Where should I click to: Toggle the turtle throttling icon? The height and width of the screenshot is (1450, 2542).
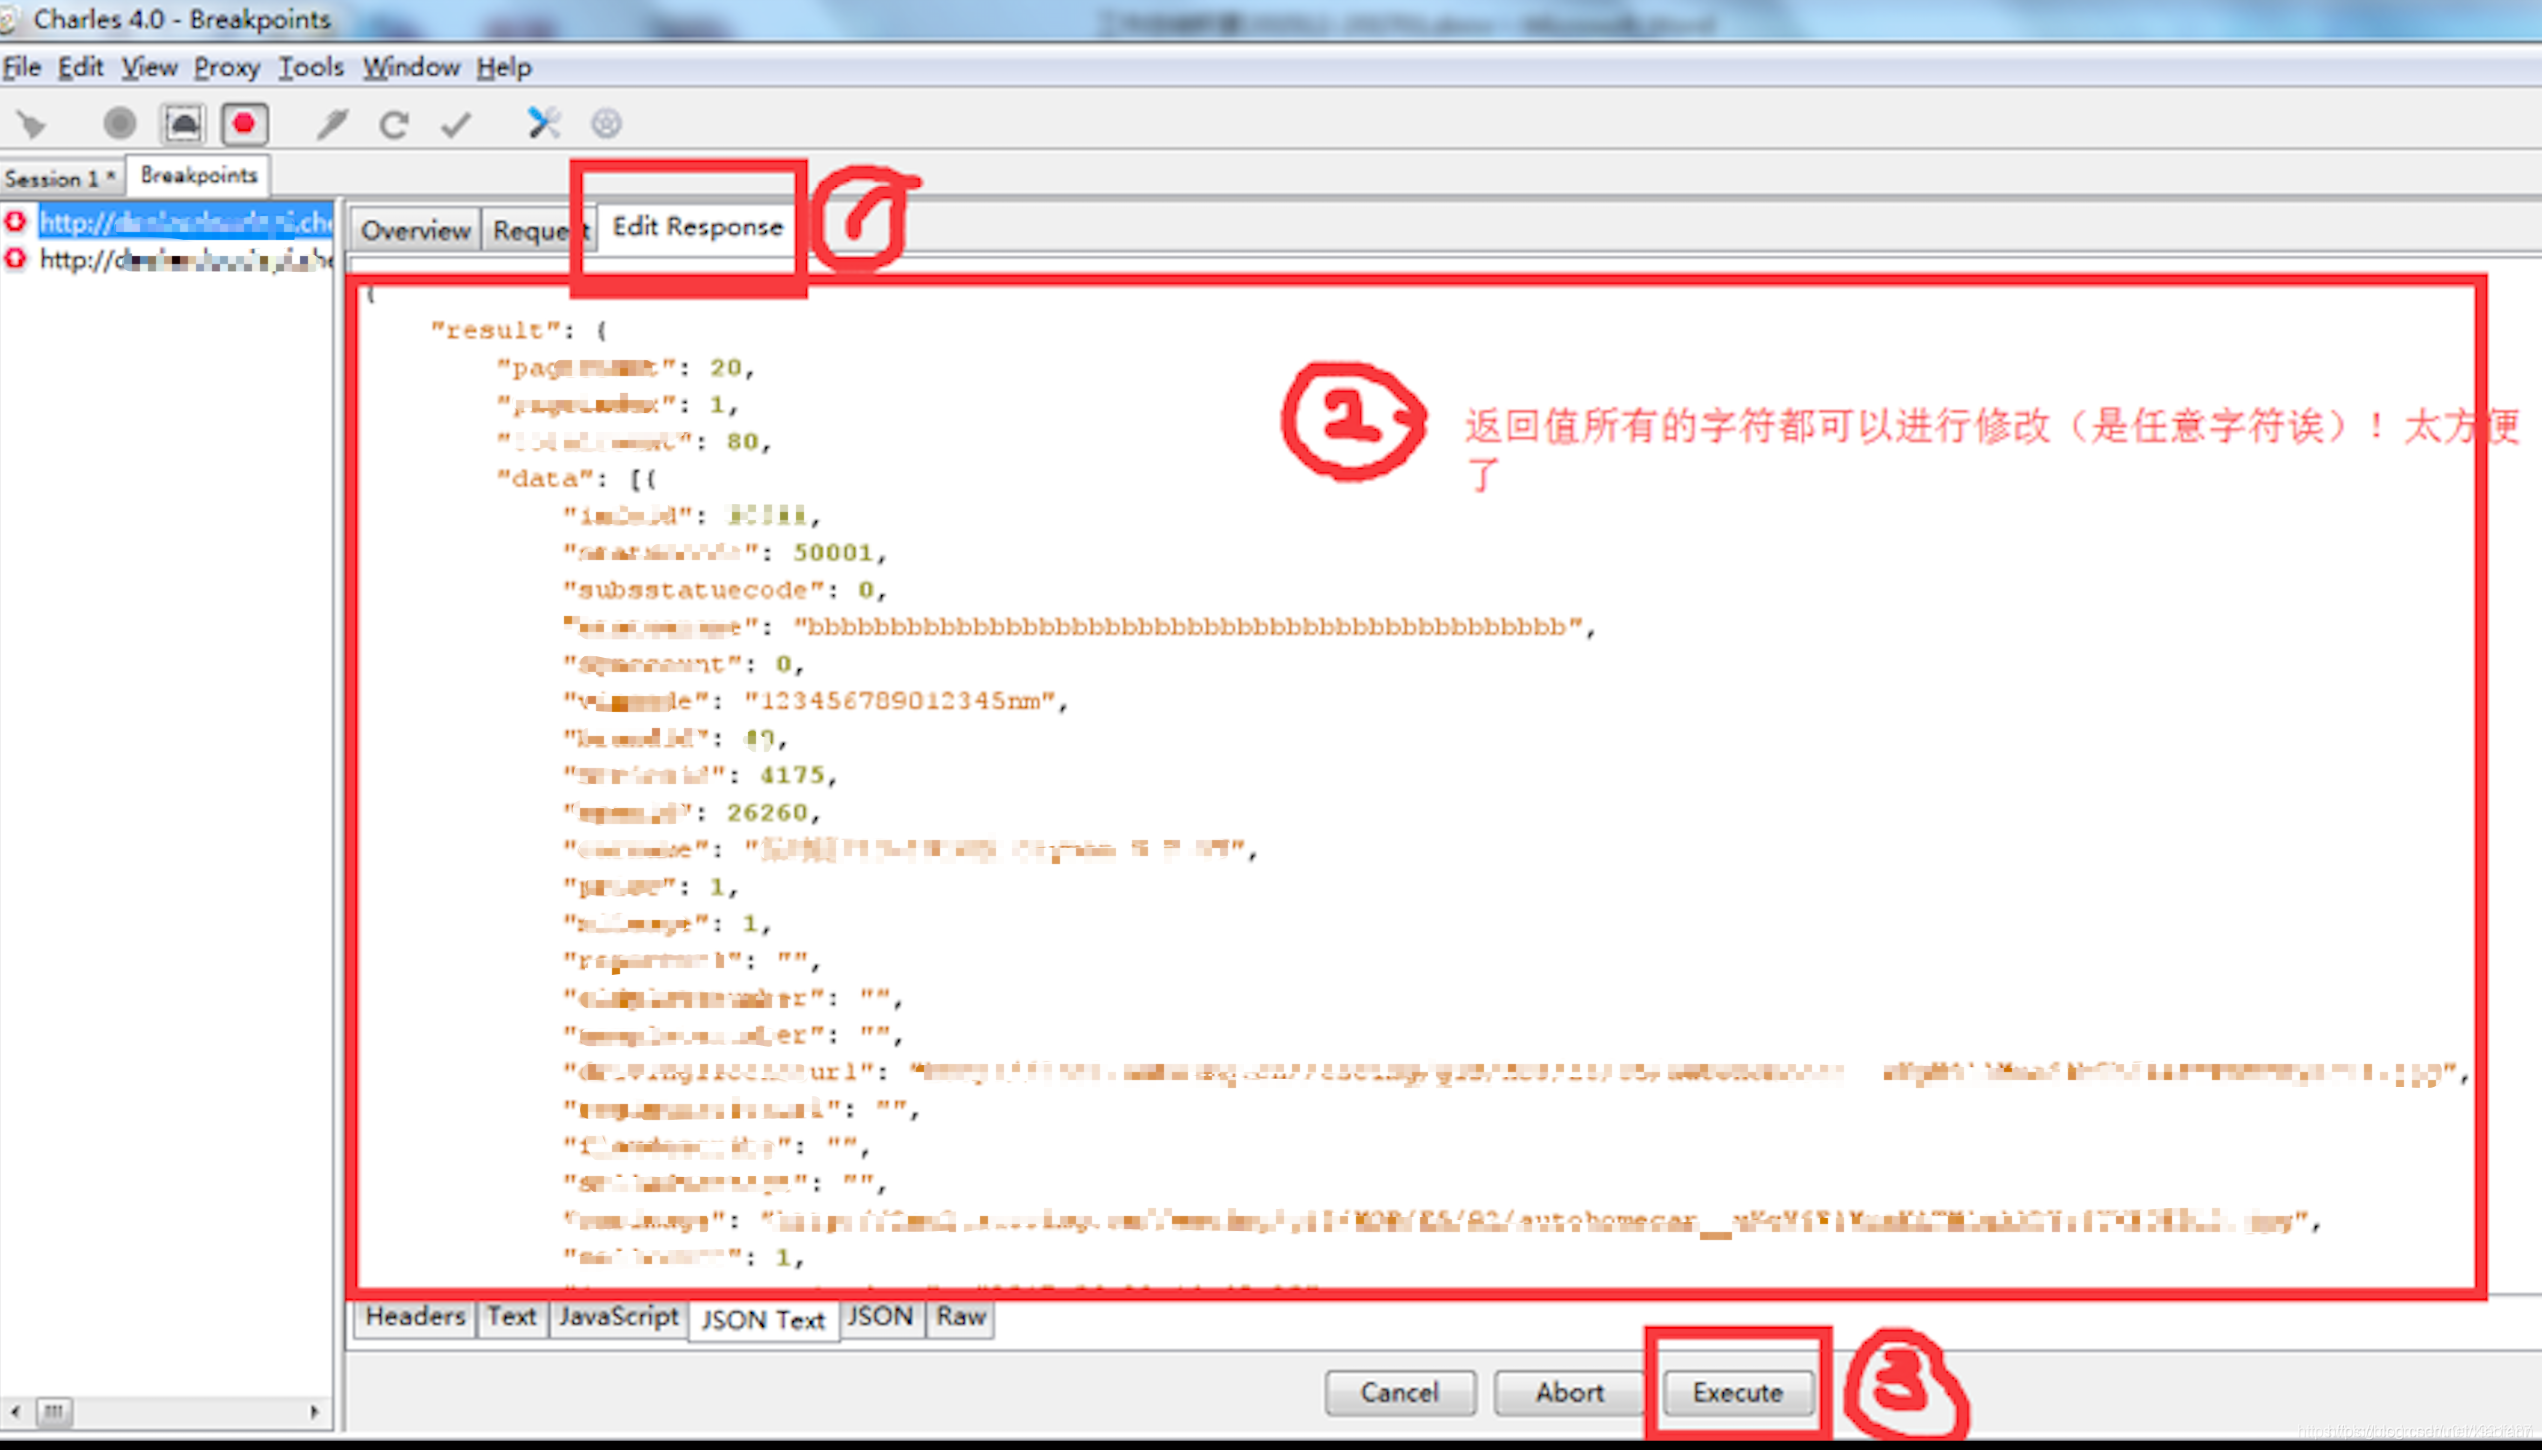(183, 124)
